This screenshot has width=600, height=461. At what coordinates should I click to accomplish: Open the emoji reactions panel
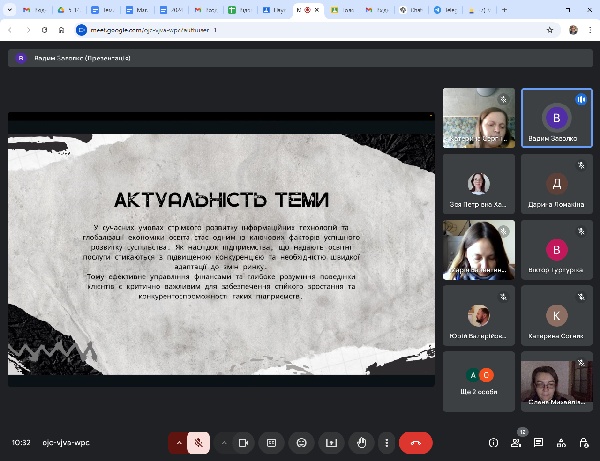click(x=301, y=442)
